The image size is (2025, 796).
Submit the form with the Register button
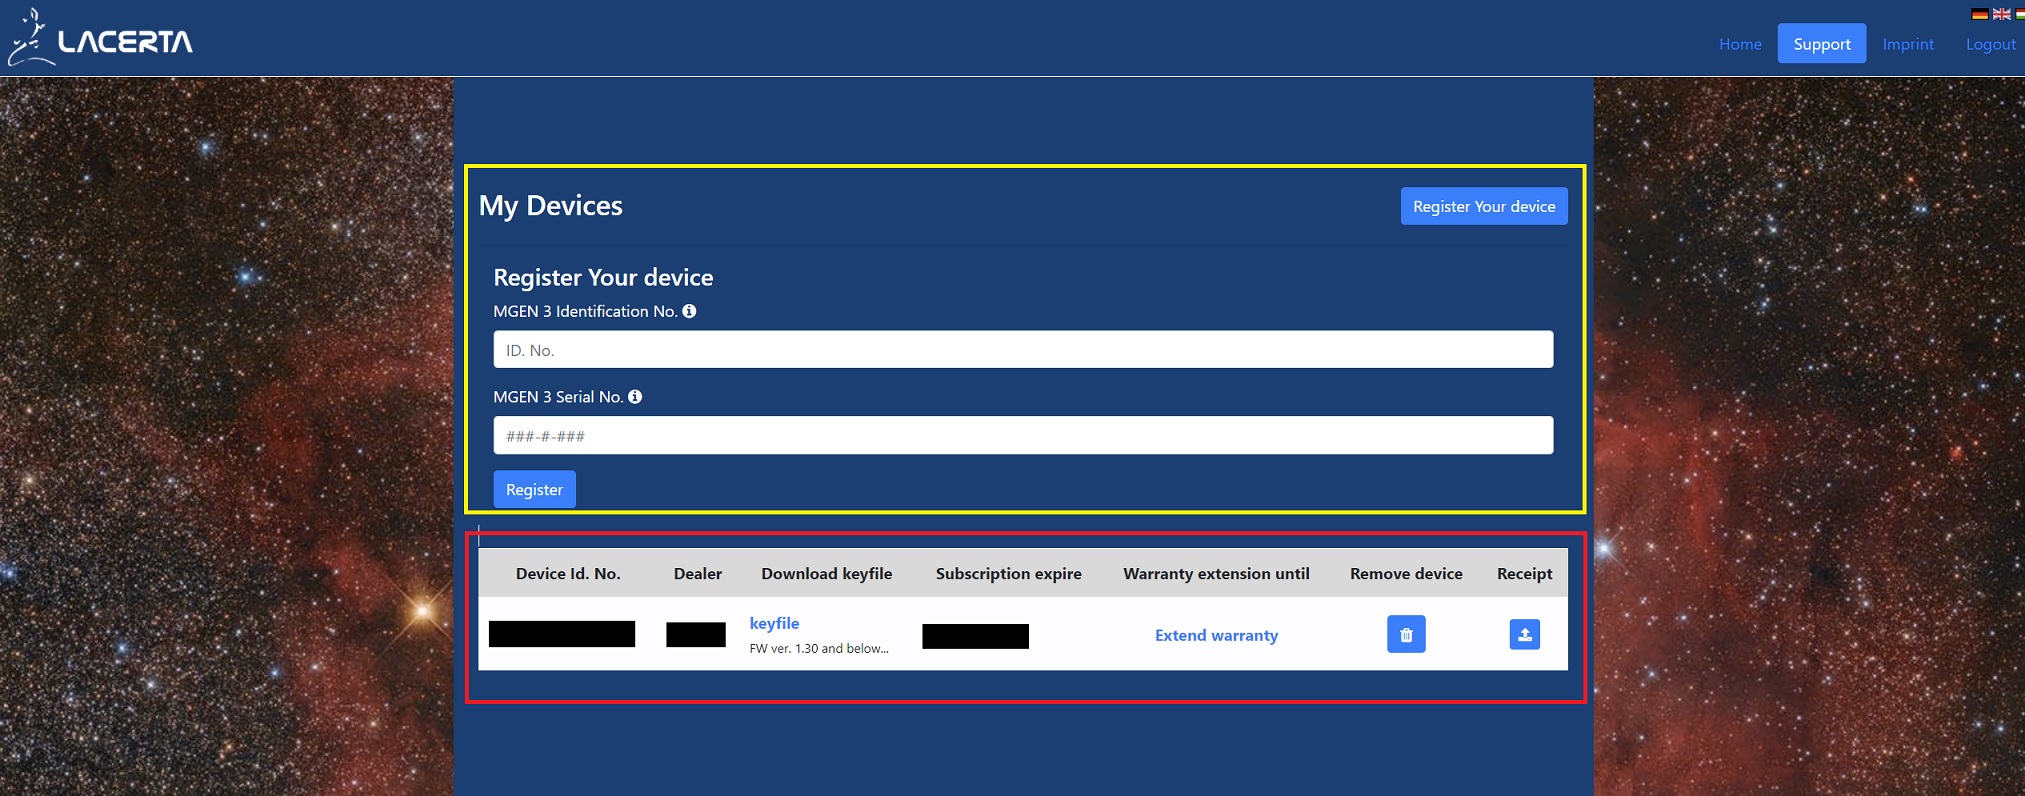click(534, 489)
